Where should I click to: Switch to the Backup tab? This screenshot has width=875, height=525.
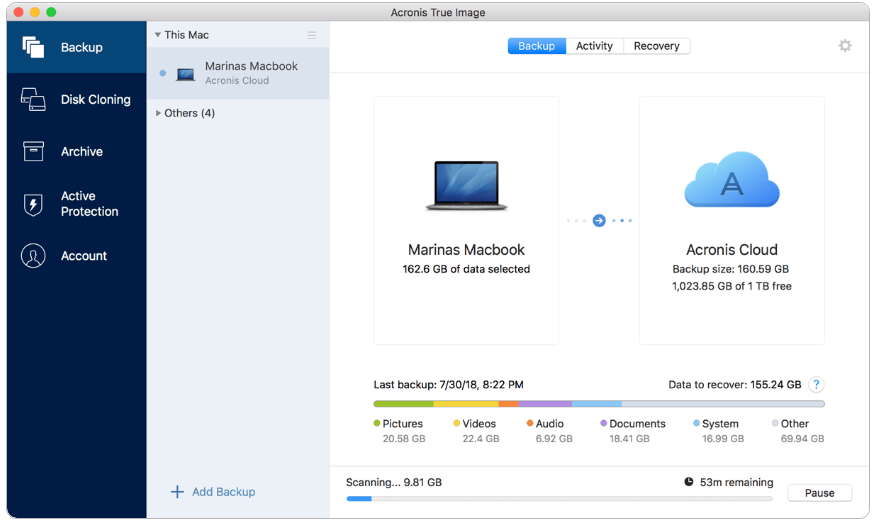[x=536, y=46]
